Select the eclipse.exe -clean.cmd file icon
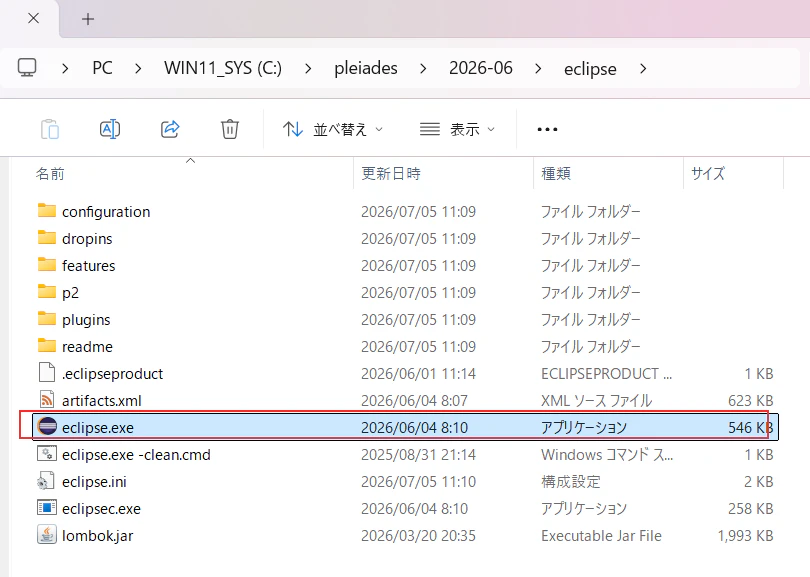 click(x=47, y=454)
